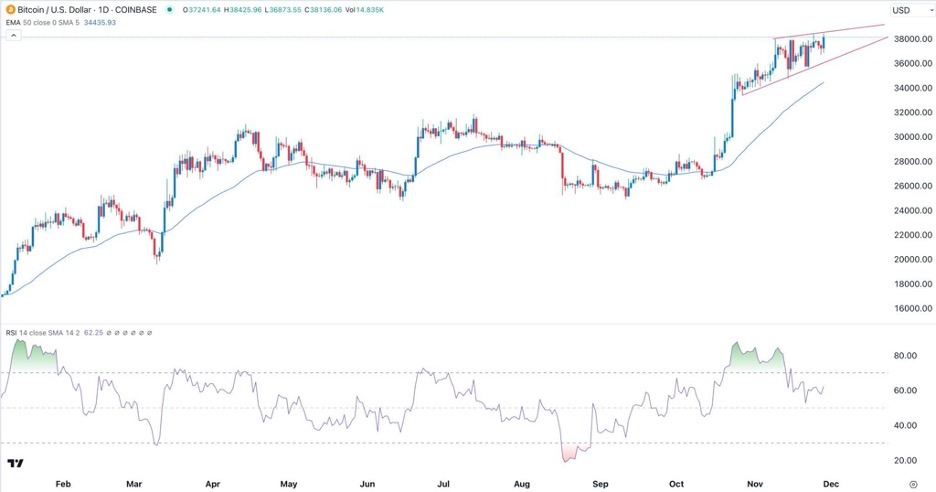Screen dimensions: 936x492
Task: Click the Oct time axis label
Action: [x=676, y=484]
